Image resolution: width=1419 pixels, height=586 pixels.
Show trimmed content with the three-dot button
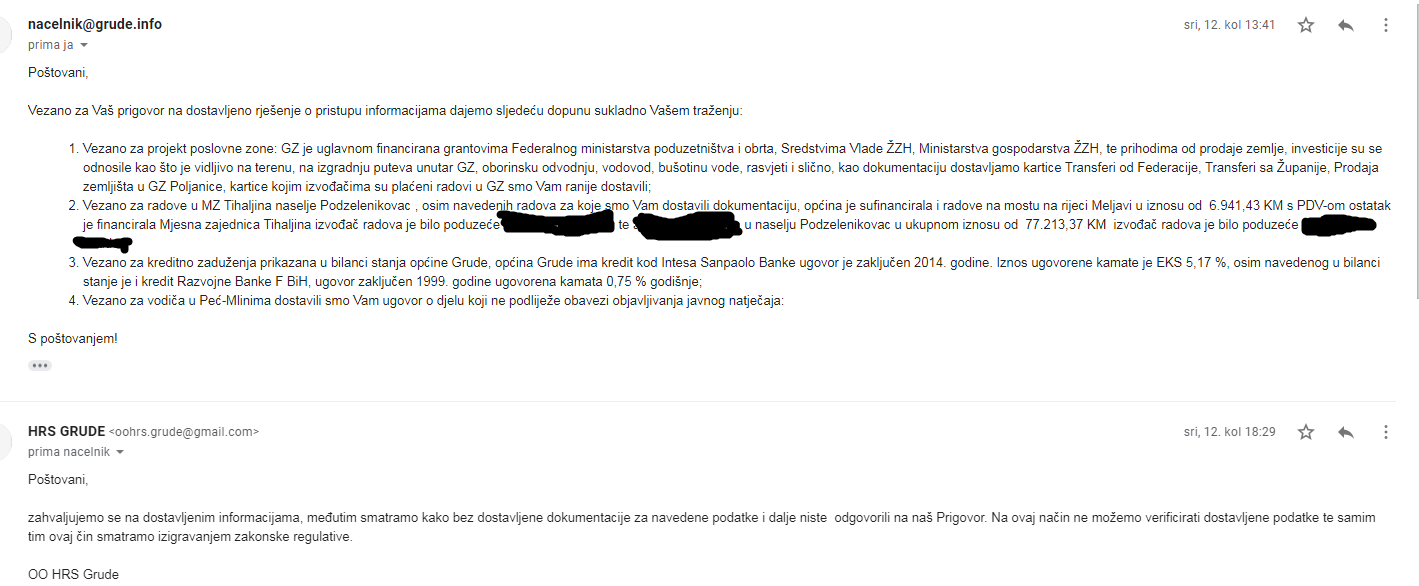(x=40, y=365)
